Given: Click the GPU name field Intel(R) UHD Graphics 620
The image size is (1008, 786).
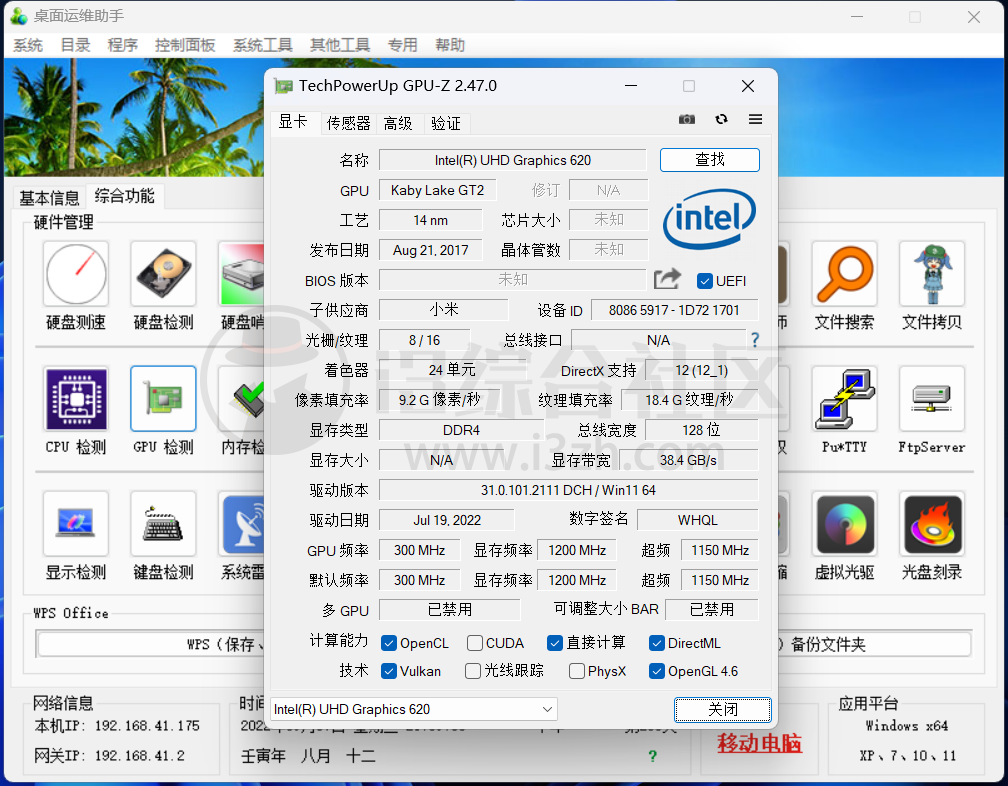Looking at the screenshot, I should 512,160.
